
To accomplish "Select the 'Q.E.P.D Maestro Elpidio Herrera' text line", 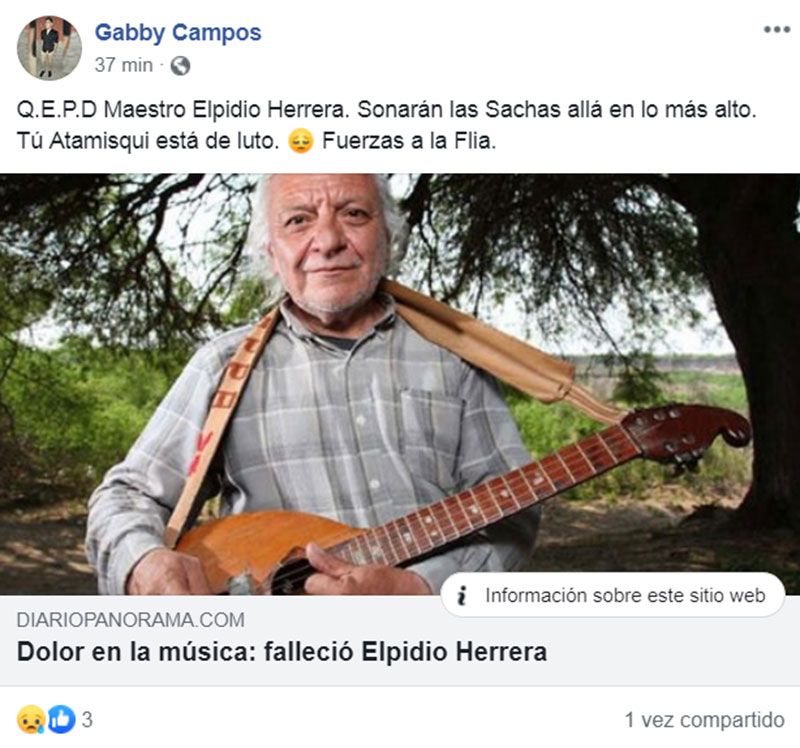I will click(183, 110).
